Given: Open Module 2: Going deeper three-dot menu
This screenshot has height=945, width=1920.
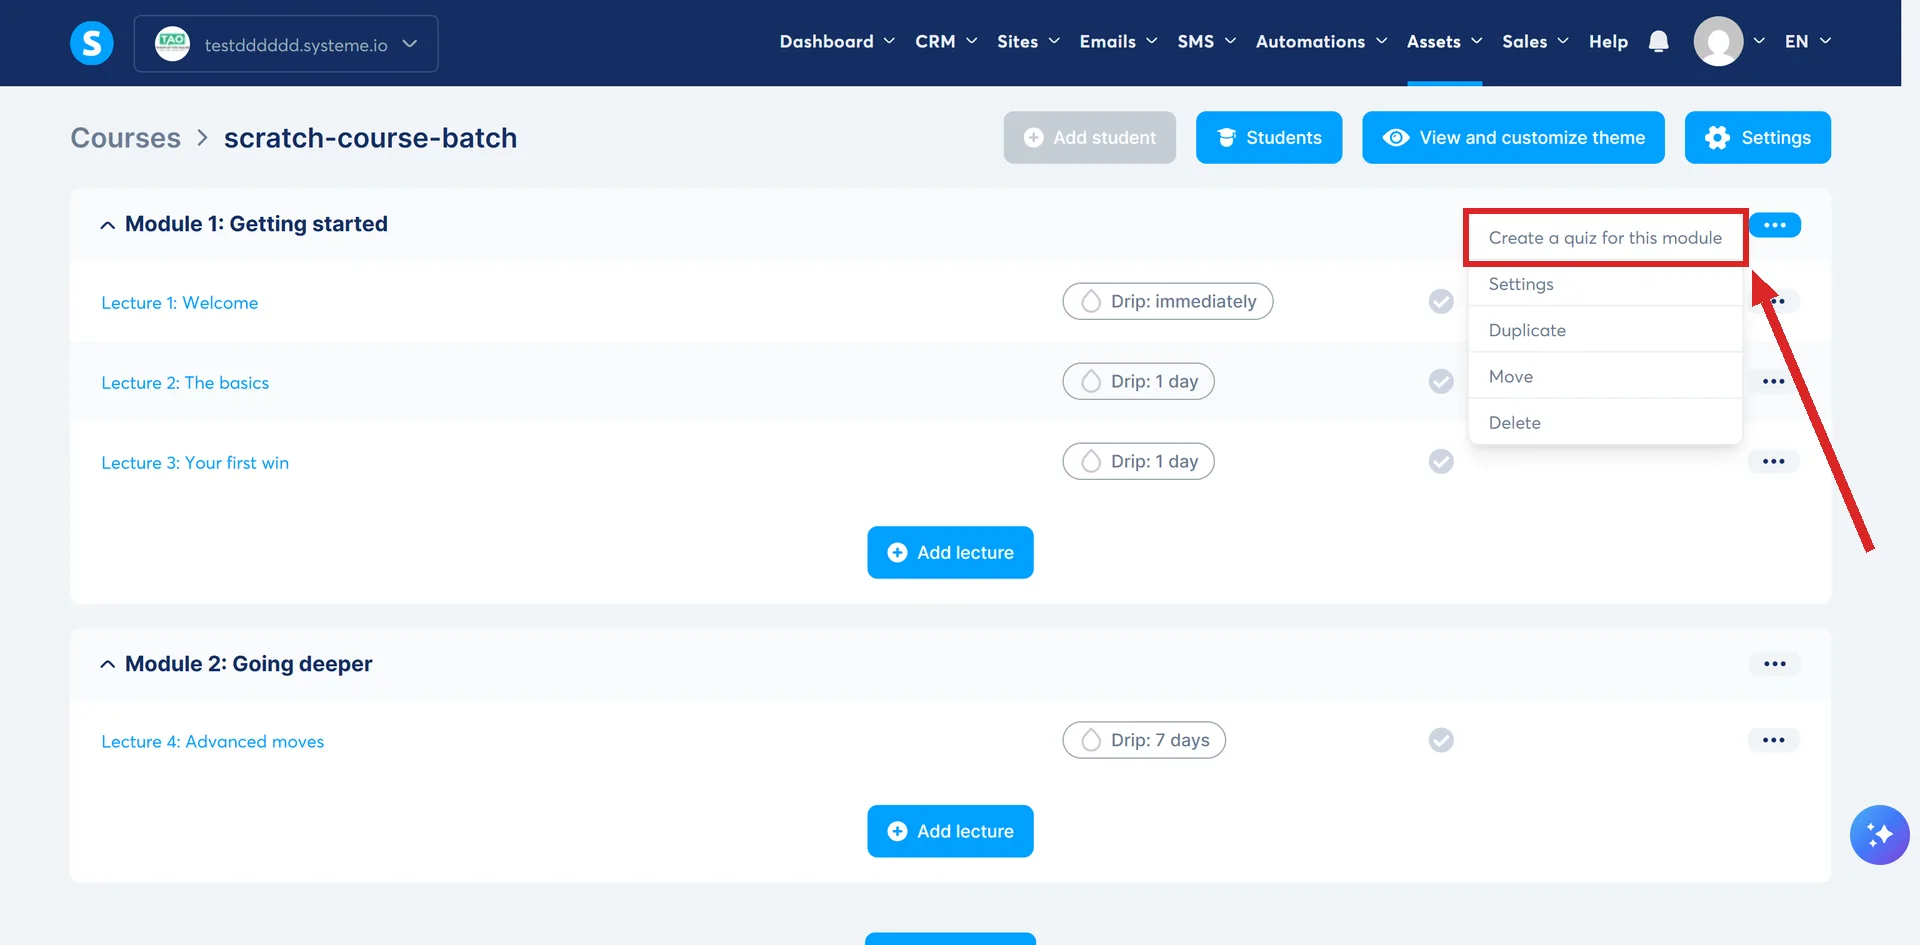Looking at the screenshot, I should point(1775,664).
